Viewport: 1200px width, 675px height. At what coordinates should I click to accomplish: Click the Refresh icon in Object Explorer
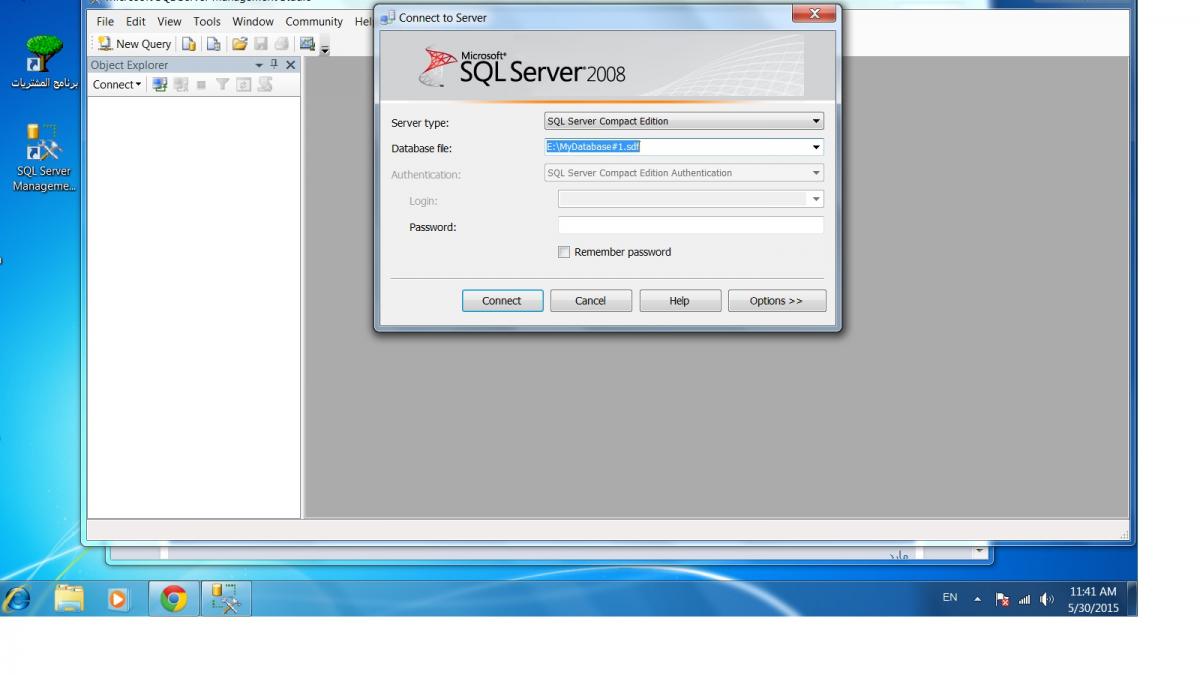(243, 85)
